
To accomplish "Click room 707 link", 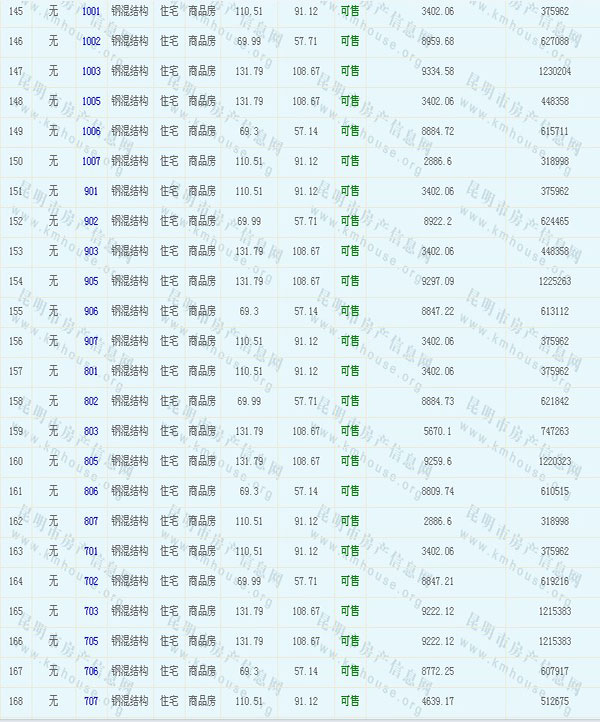I will (91, 701).
